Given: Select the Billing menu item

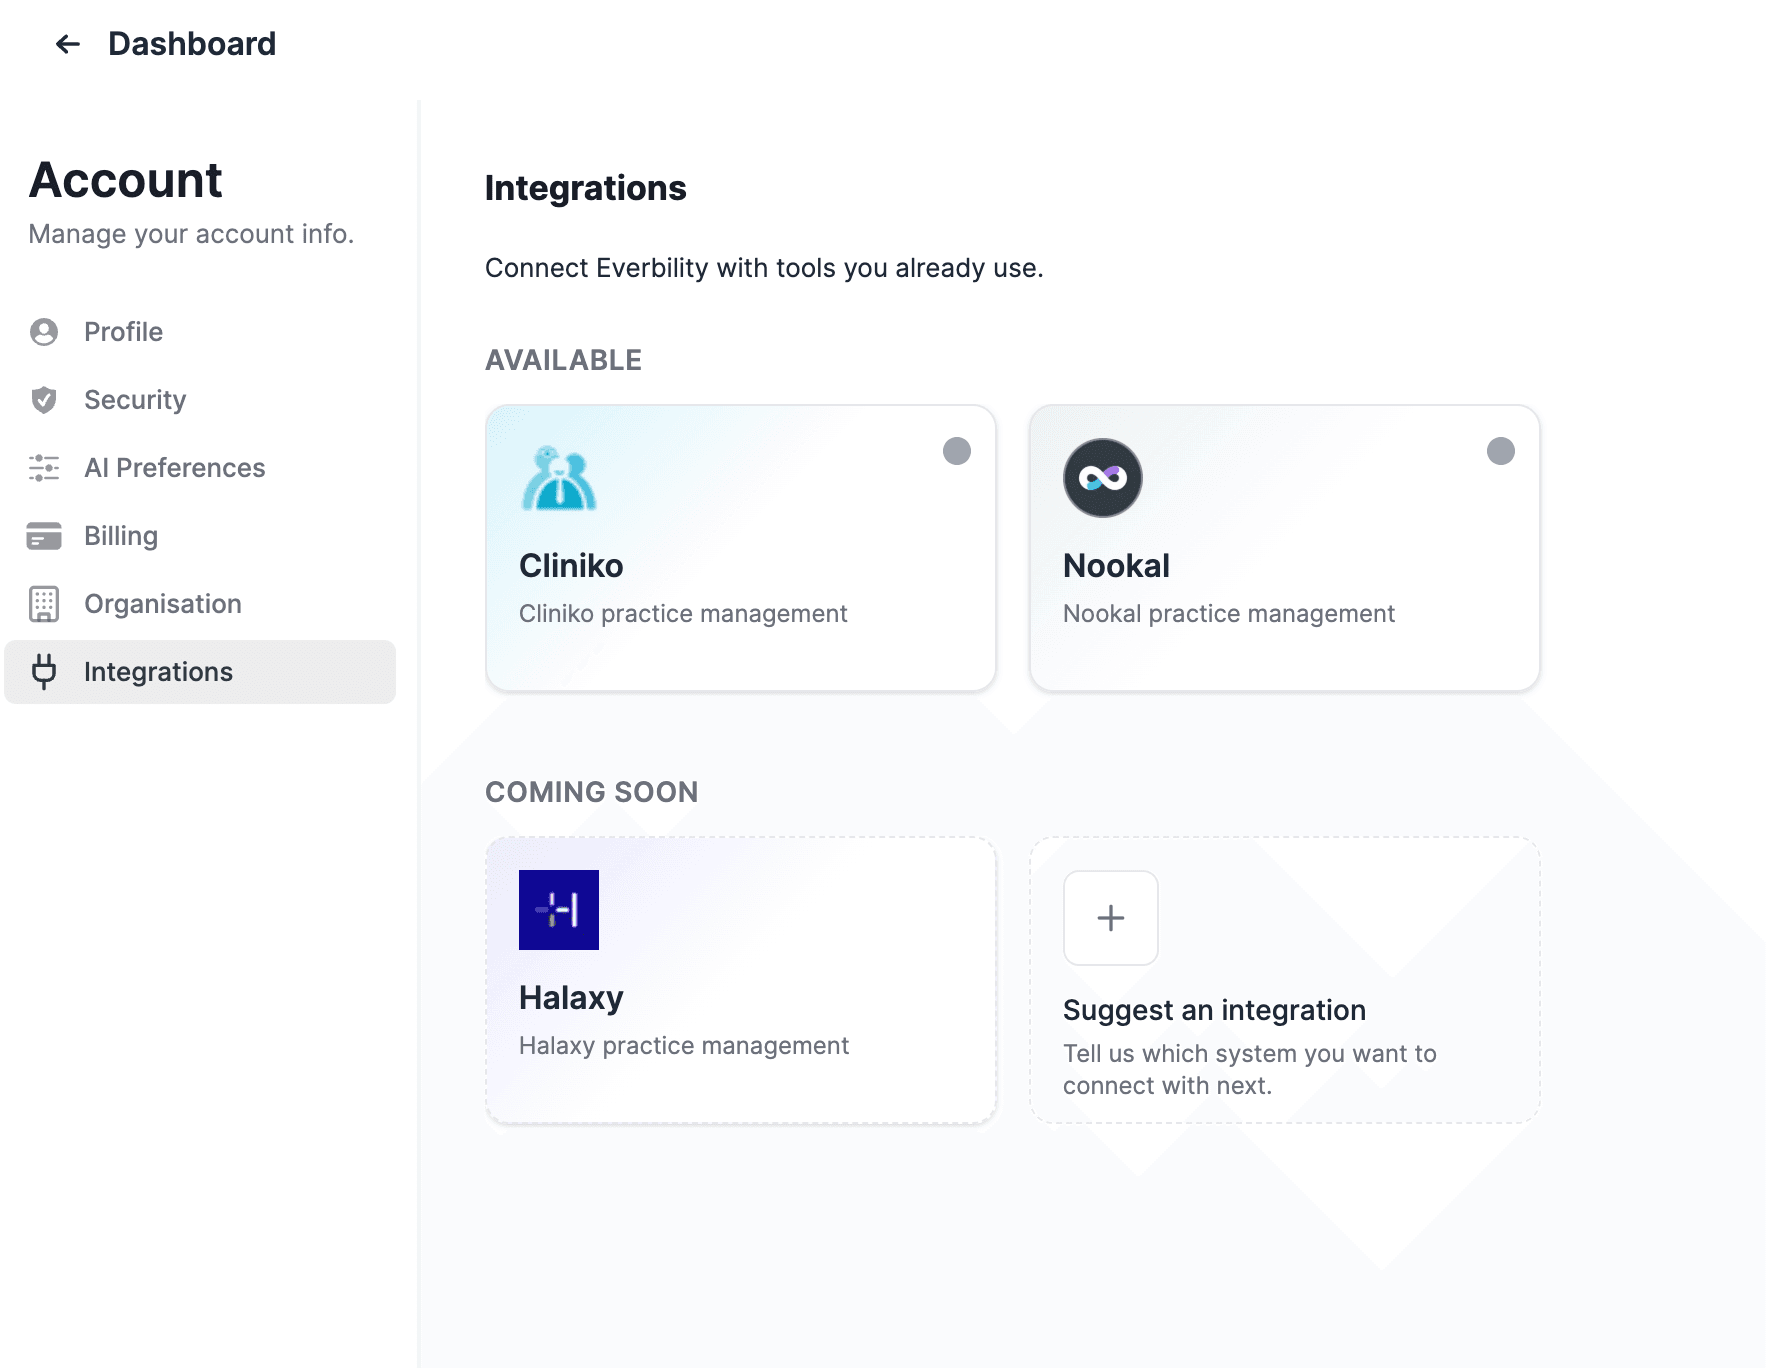Looking at the screenshot, I should [x=121, y=536].
